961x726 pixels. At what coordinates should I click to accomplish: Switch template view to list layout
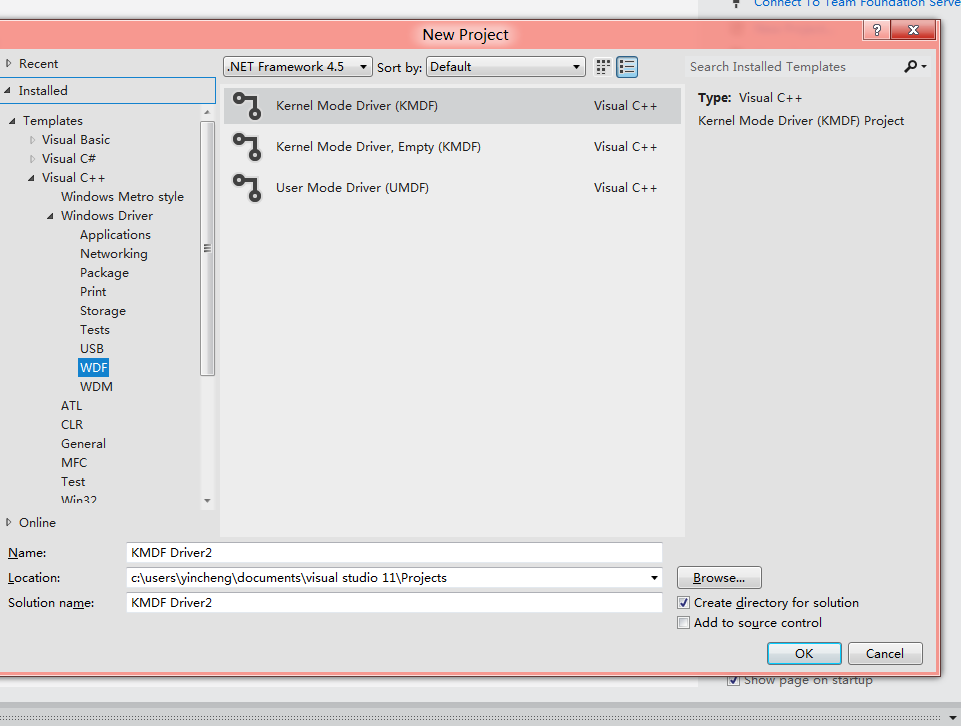click(x=627, y=66)
